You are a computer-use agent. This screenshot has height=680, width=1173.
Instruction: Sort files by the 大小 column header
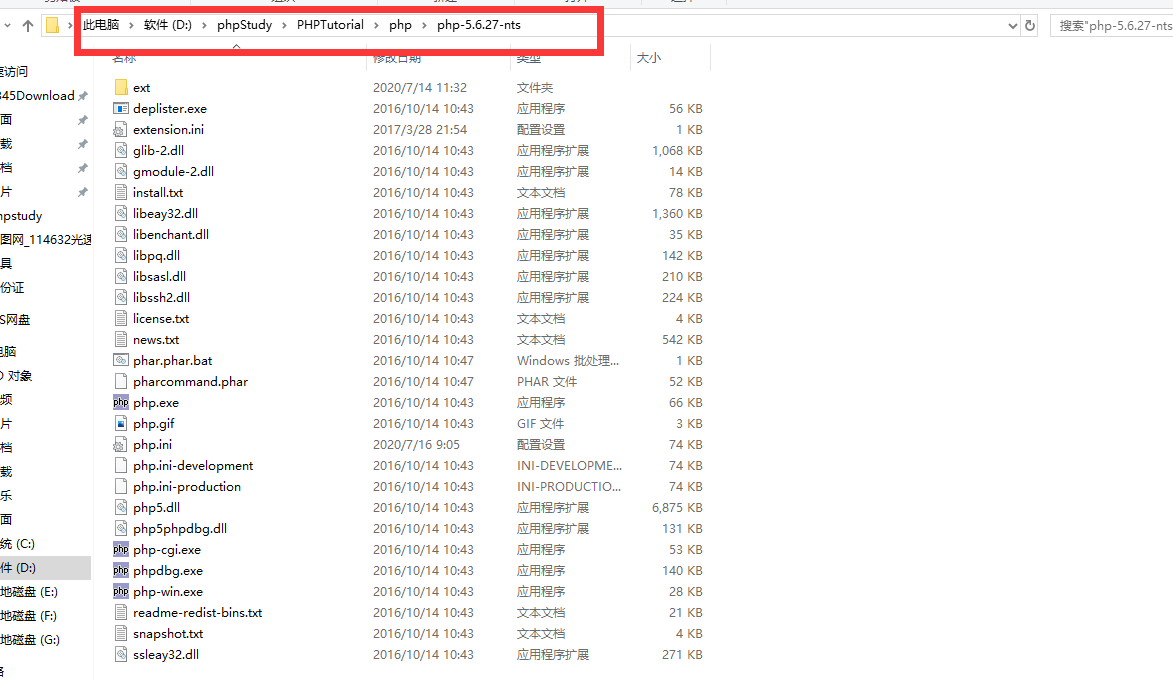pos(649,58)
